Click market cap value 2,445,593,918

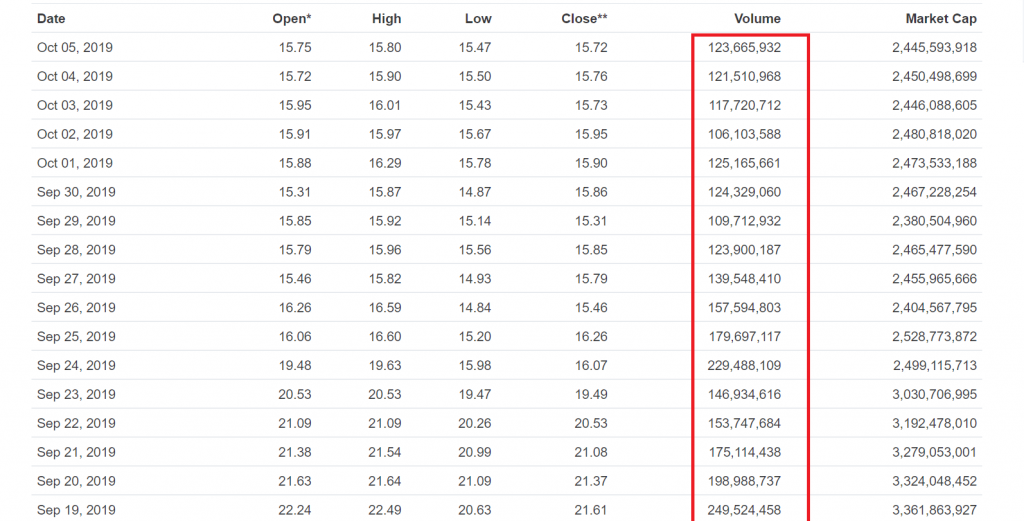pos(934,47)
